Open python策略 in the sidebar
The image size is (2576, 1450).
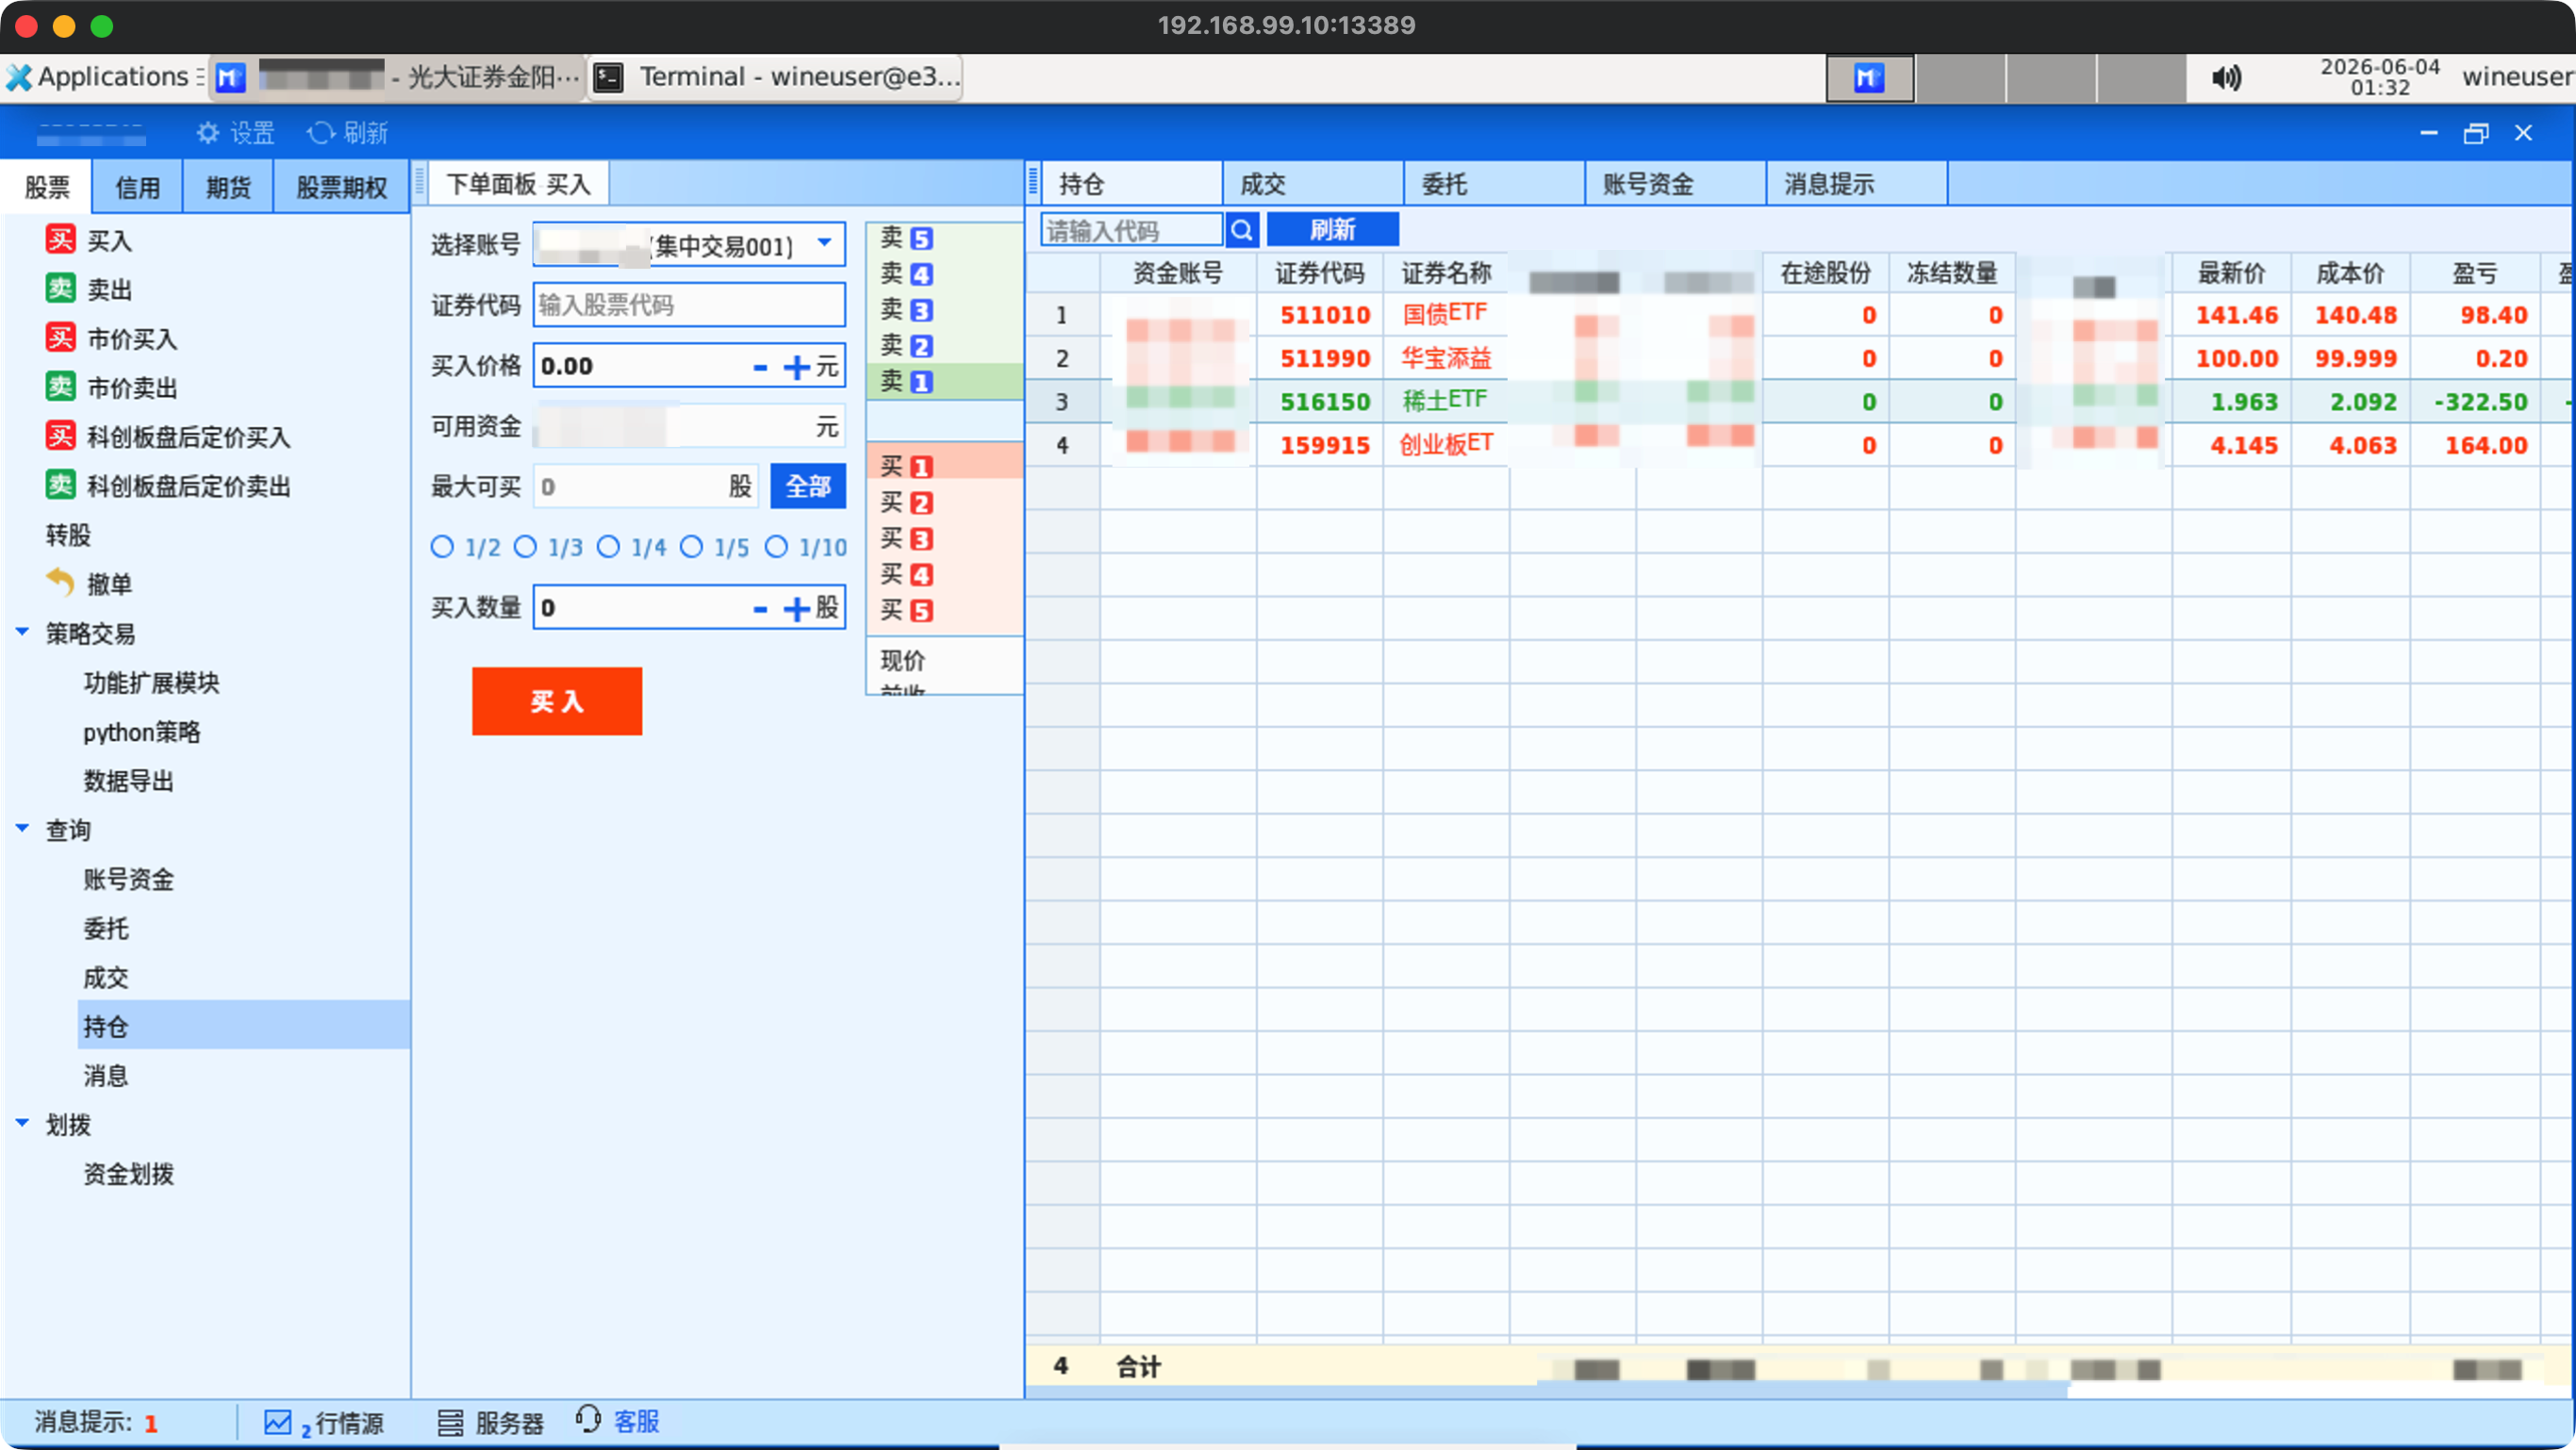[142, 731]
